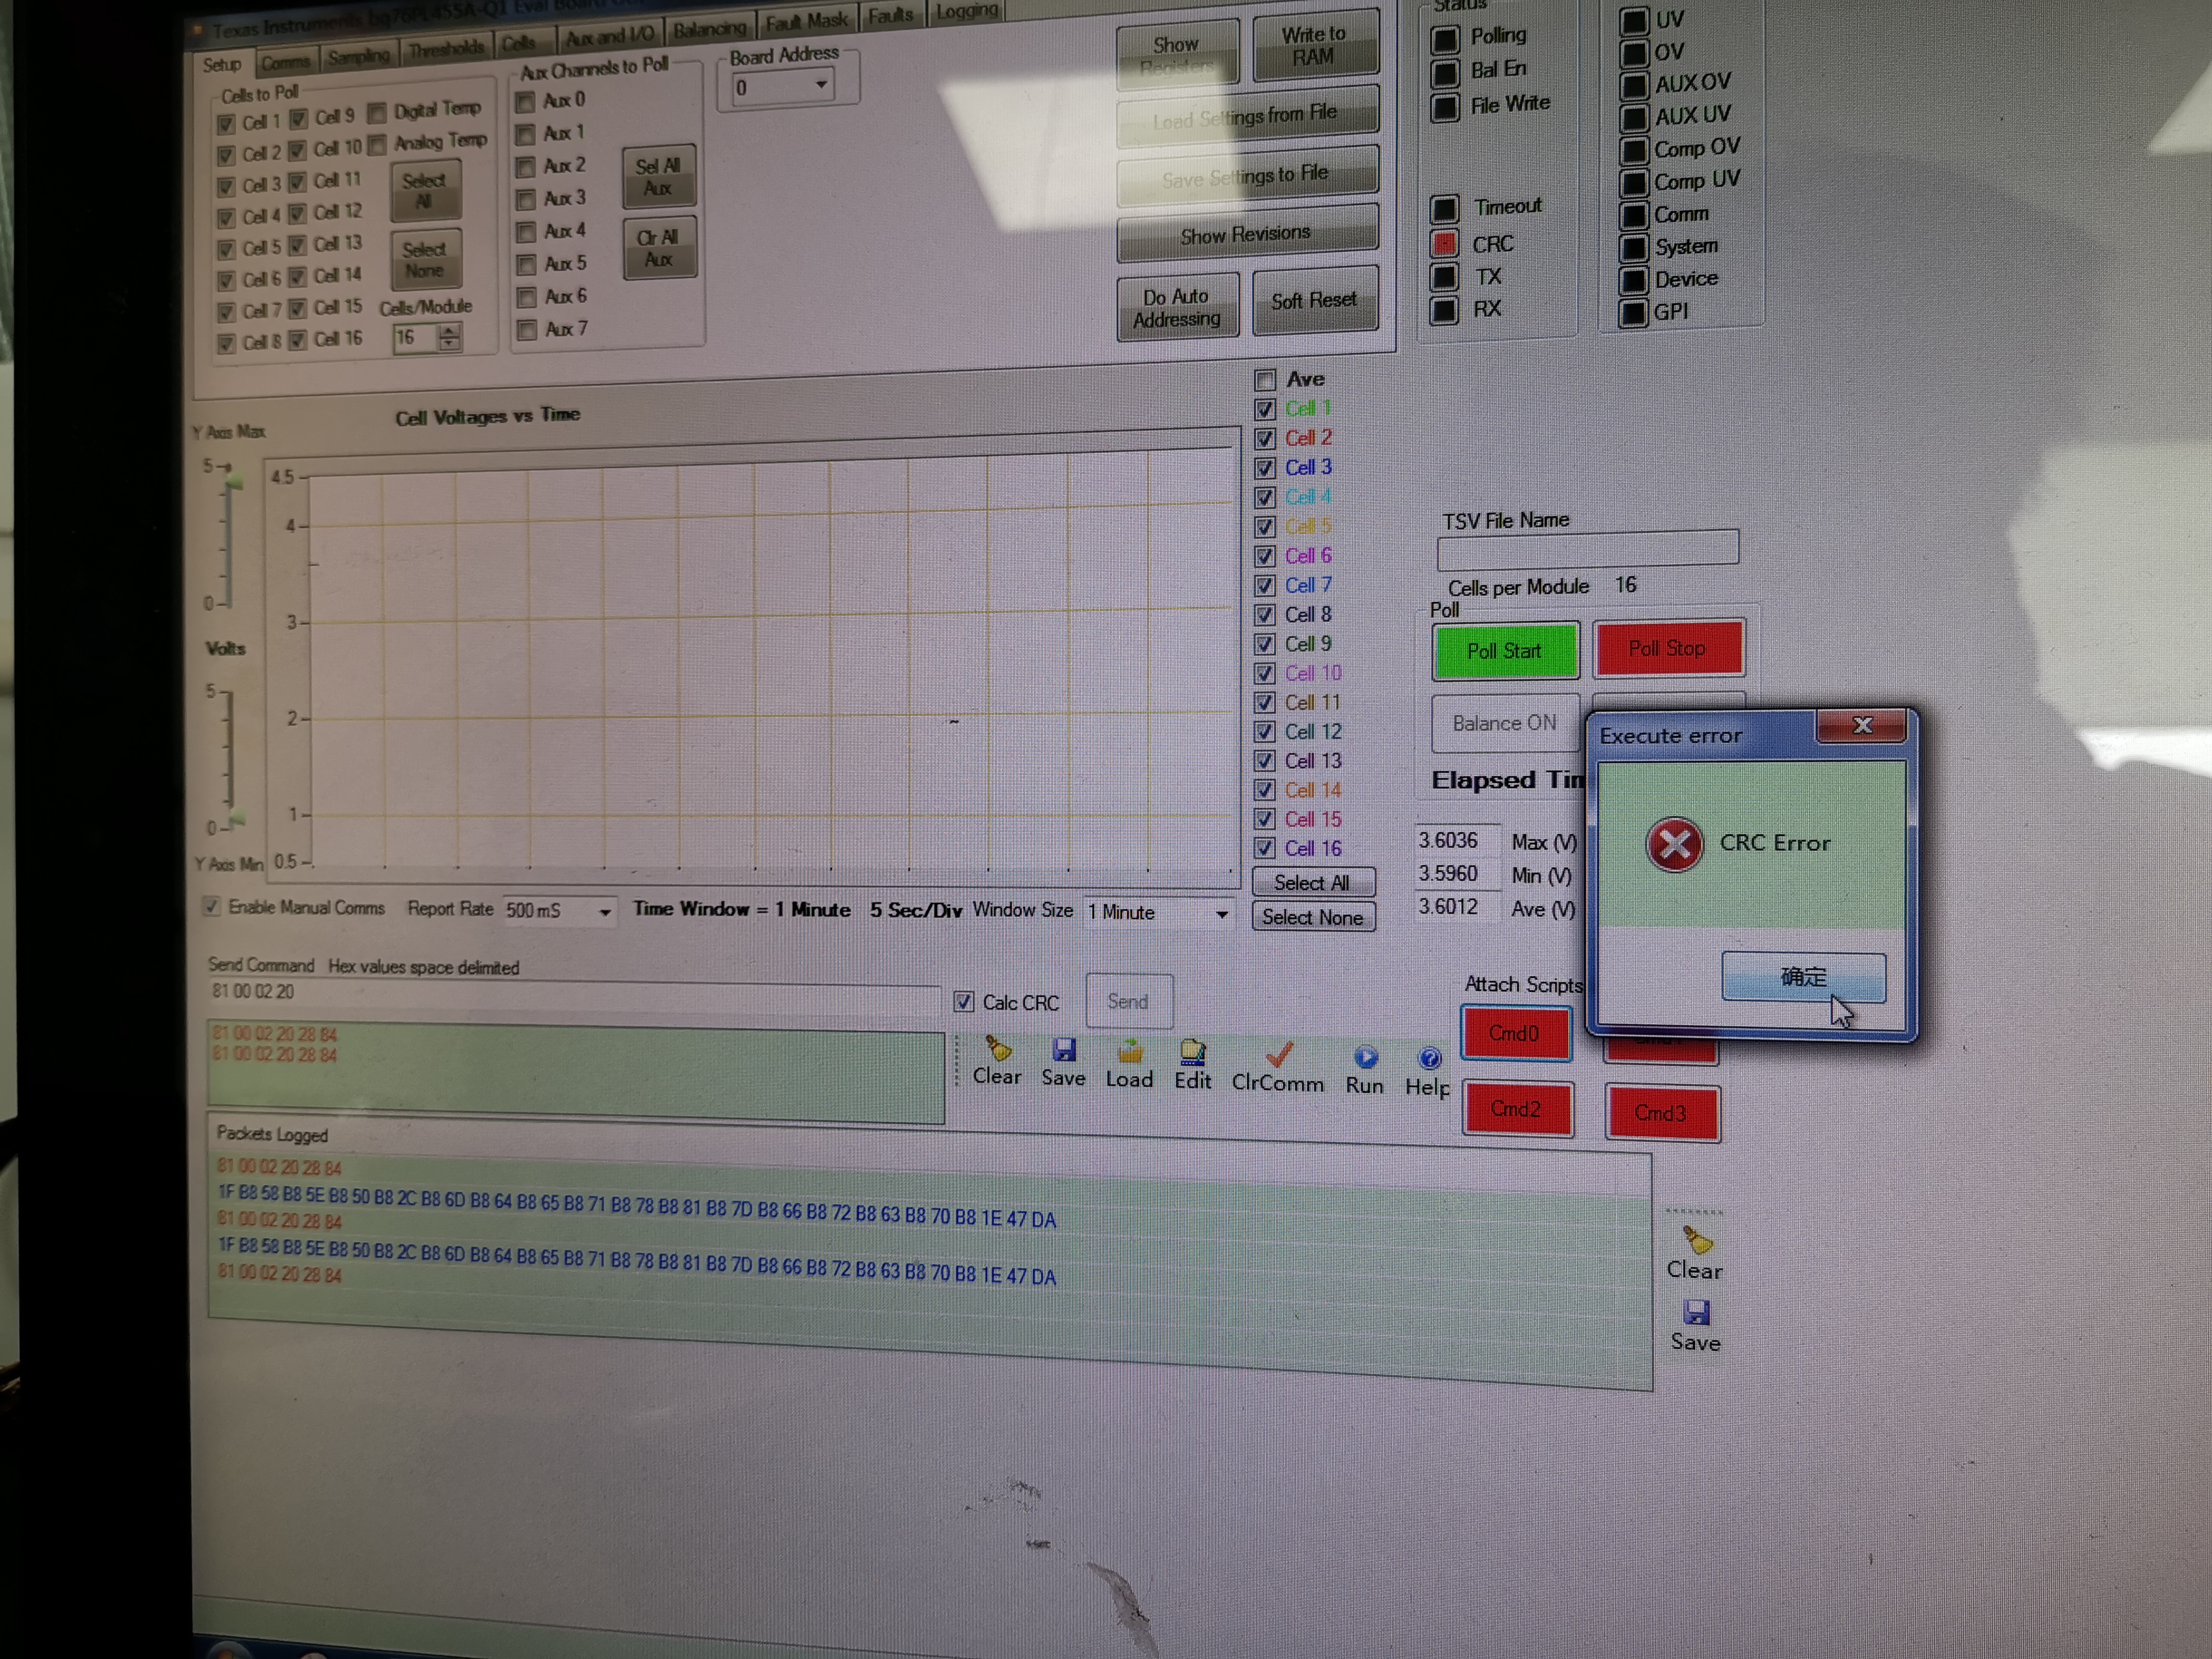Enable the Ave checkbox above Cell 1
Viewport: 2212px width, 1659px height.
[1265, 380]
